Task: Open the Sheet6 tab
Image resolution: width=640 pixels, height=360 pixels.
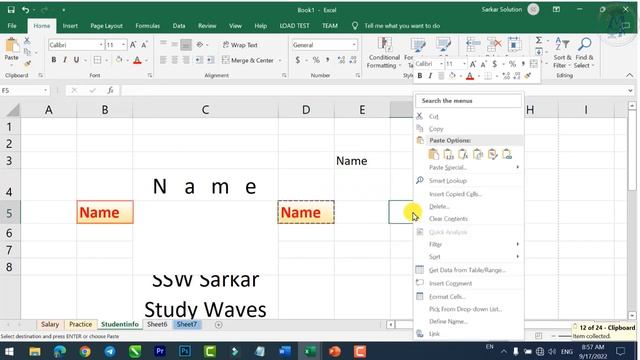Action: 157,324
